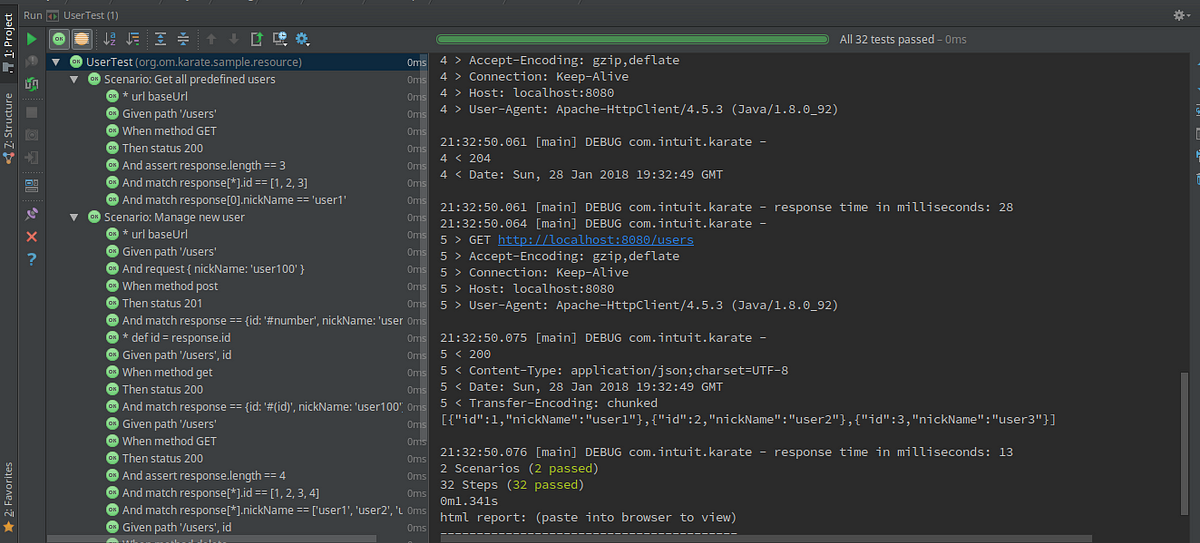
Task: Click console JSON response line with user1
Action: click(748, 419)
